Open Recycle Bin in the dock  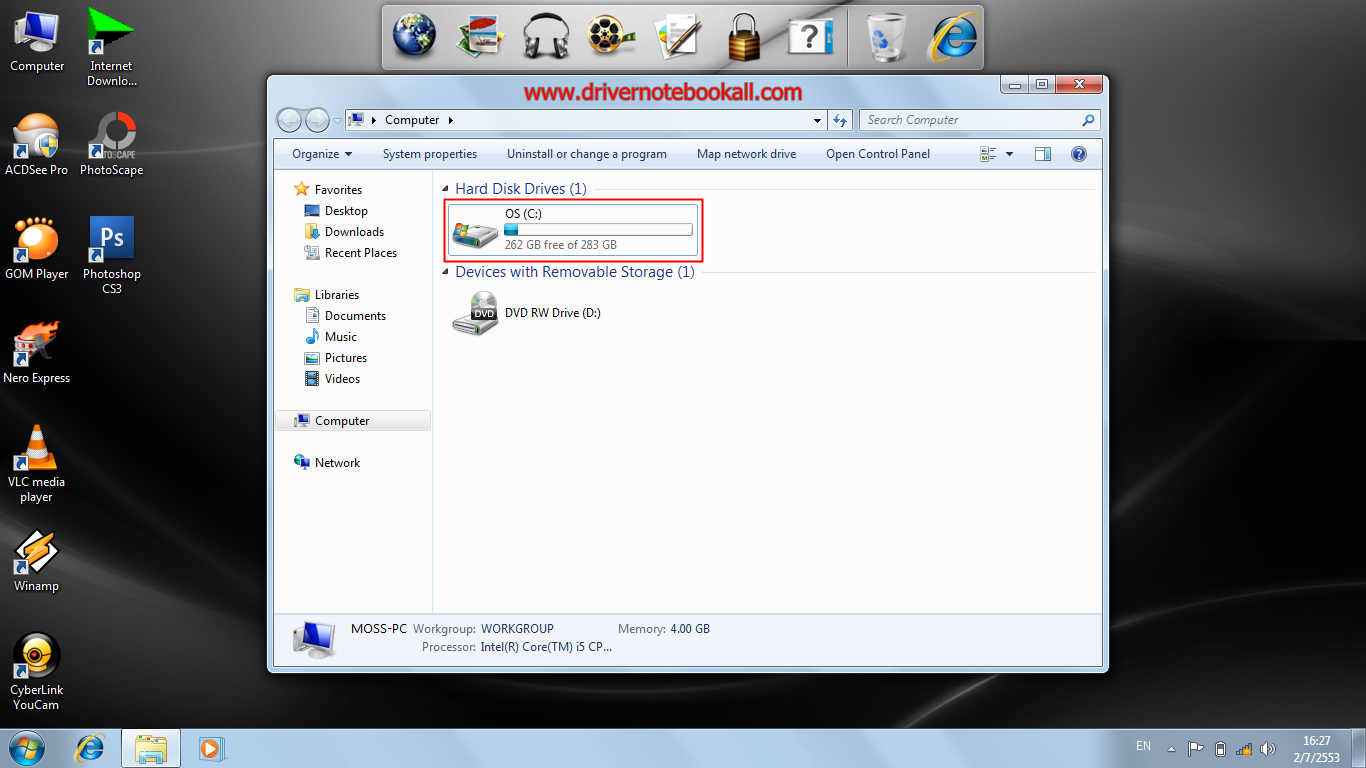point(886,36)
